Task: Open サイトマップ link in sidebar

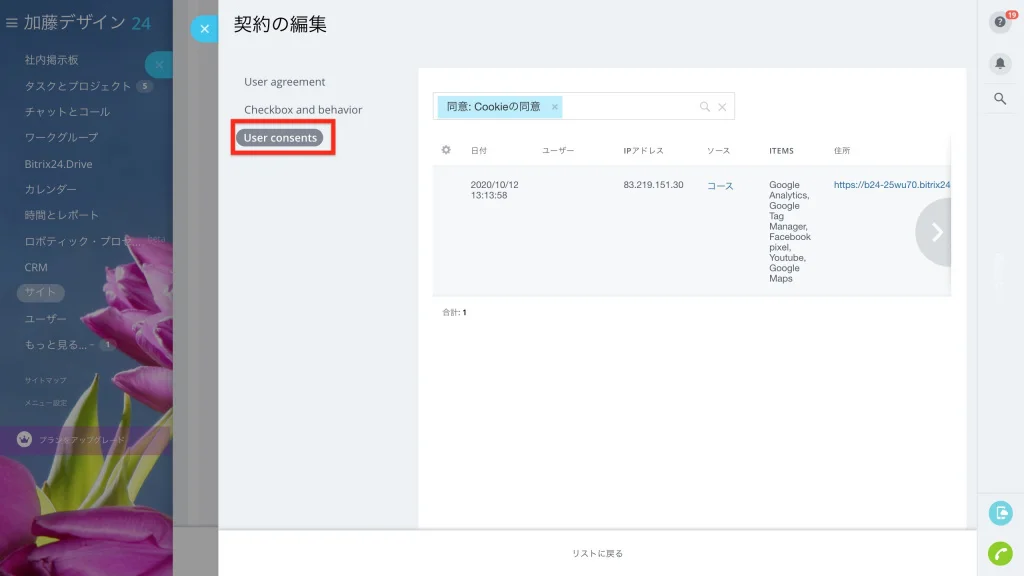Action: [x=46, y=380]
